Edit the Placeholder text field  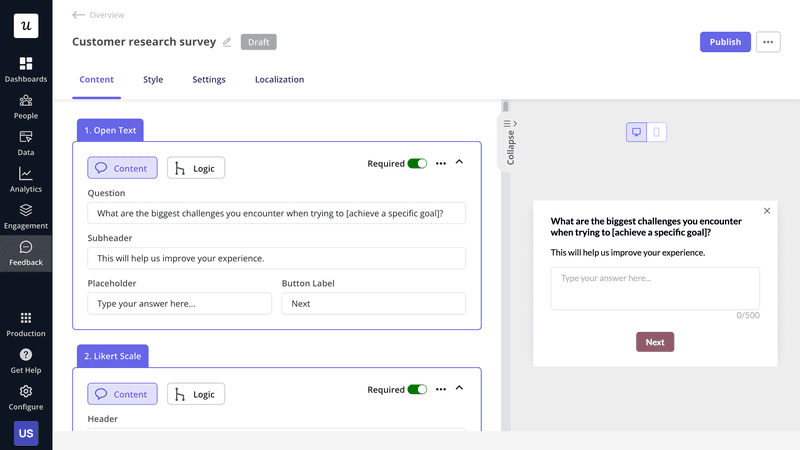pos(180,304)
